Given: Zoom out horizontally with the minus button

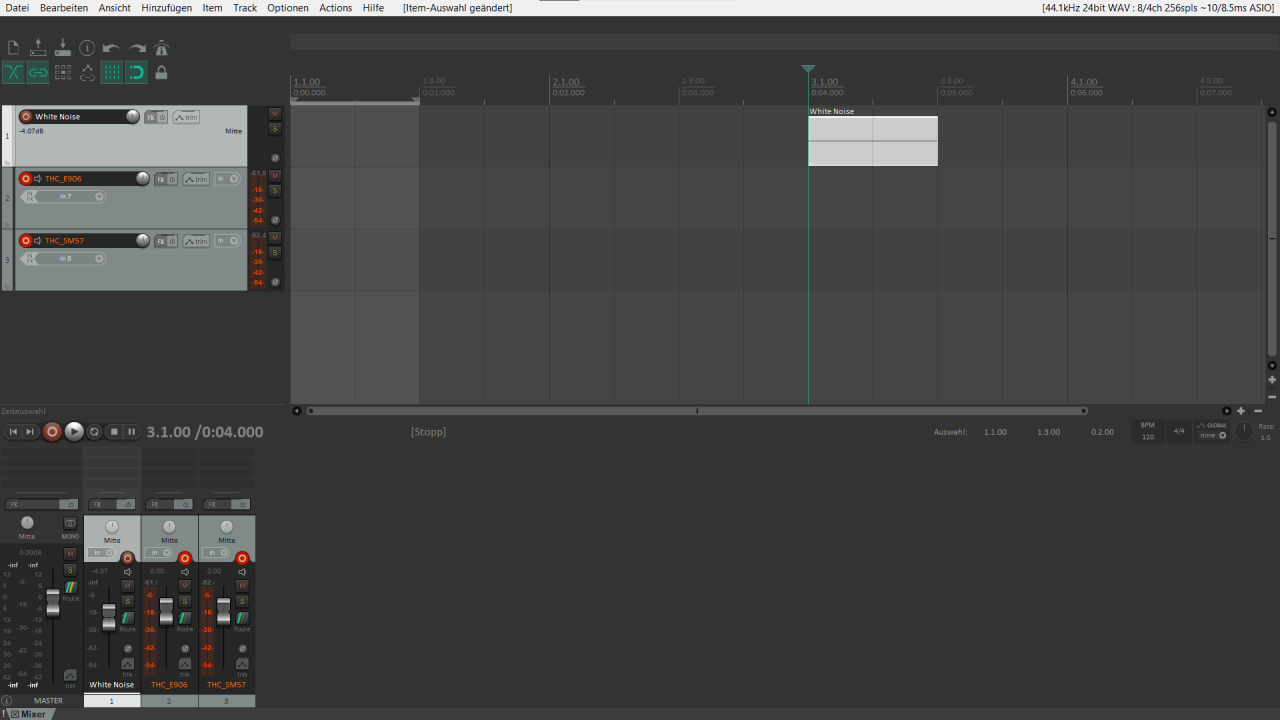Looking at the screenshot, I should click(x=1258, y=411).
